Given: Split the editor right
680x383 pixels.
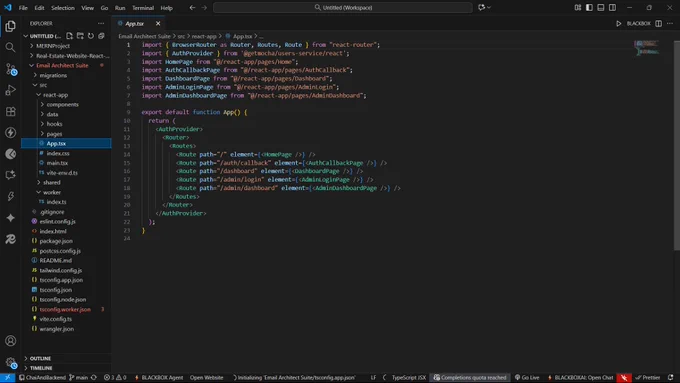Looking at the screenshot, I should (658, 23).
